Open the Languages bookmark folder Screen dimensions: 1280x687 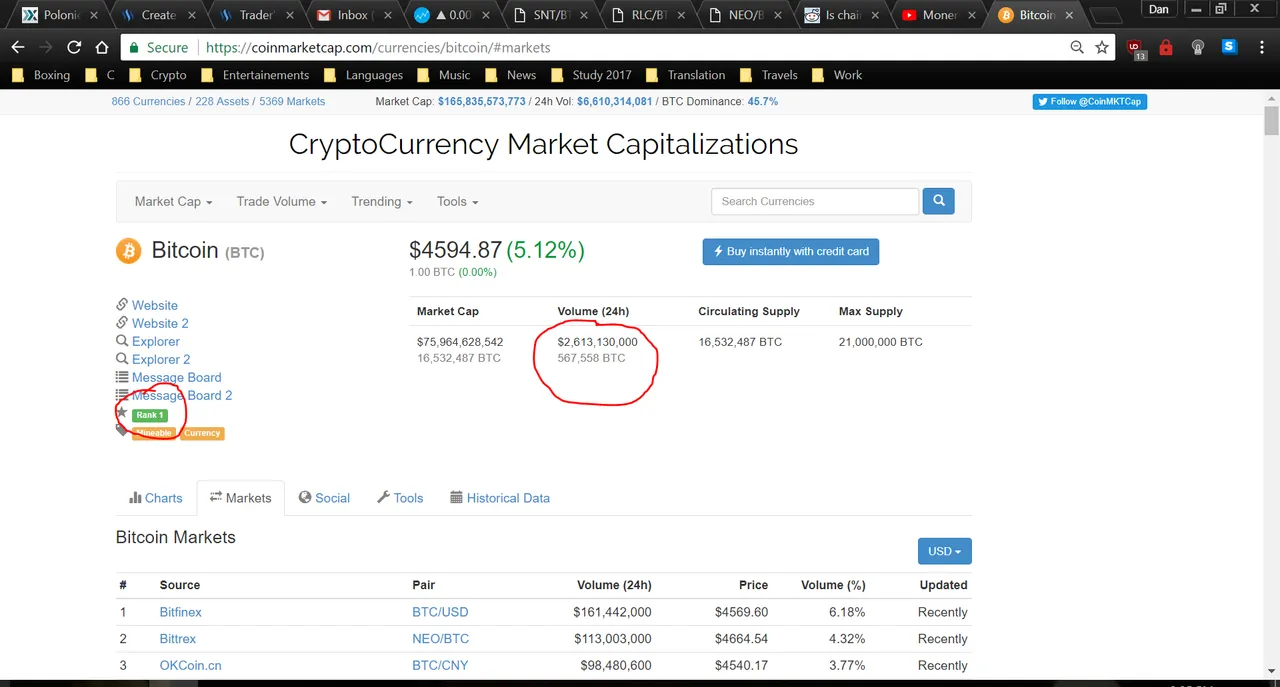[364, 75]
